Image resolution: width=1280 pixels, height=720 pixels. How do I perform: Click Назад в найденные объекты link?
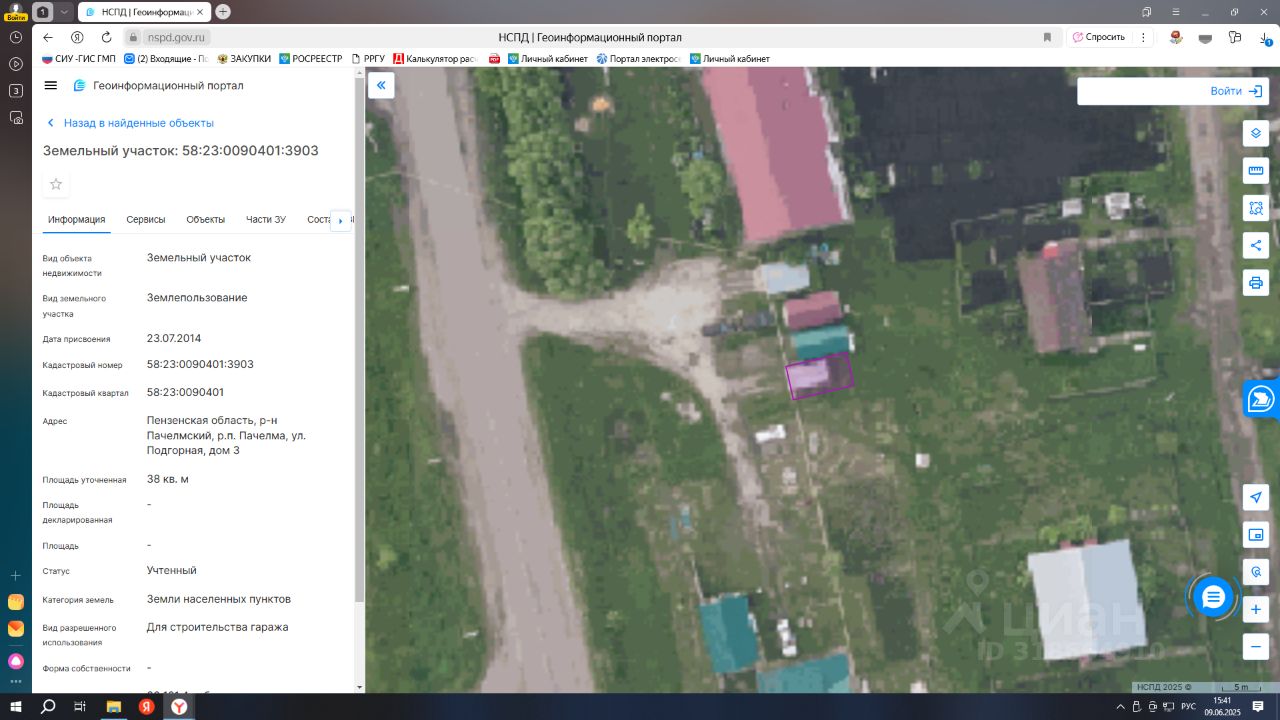tap(130, 123)
